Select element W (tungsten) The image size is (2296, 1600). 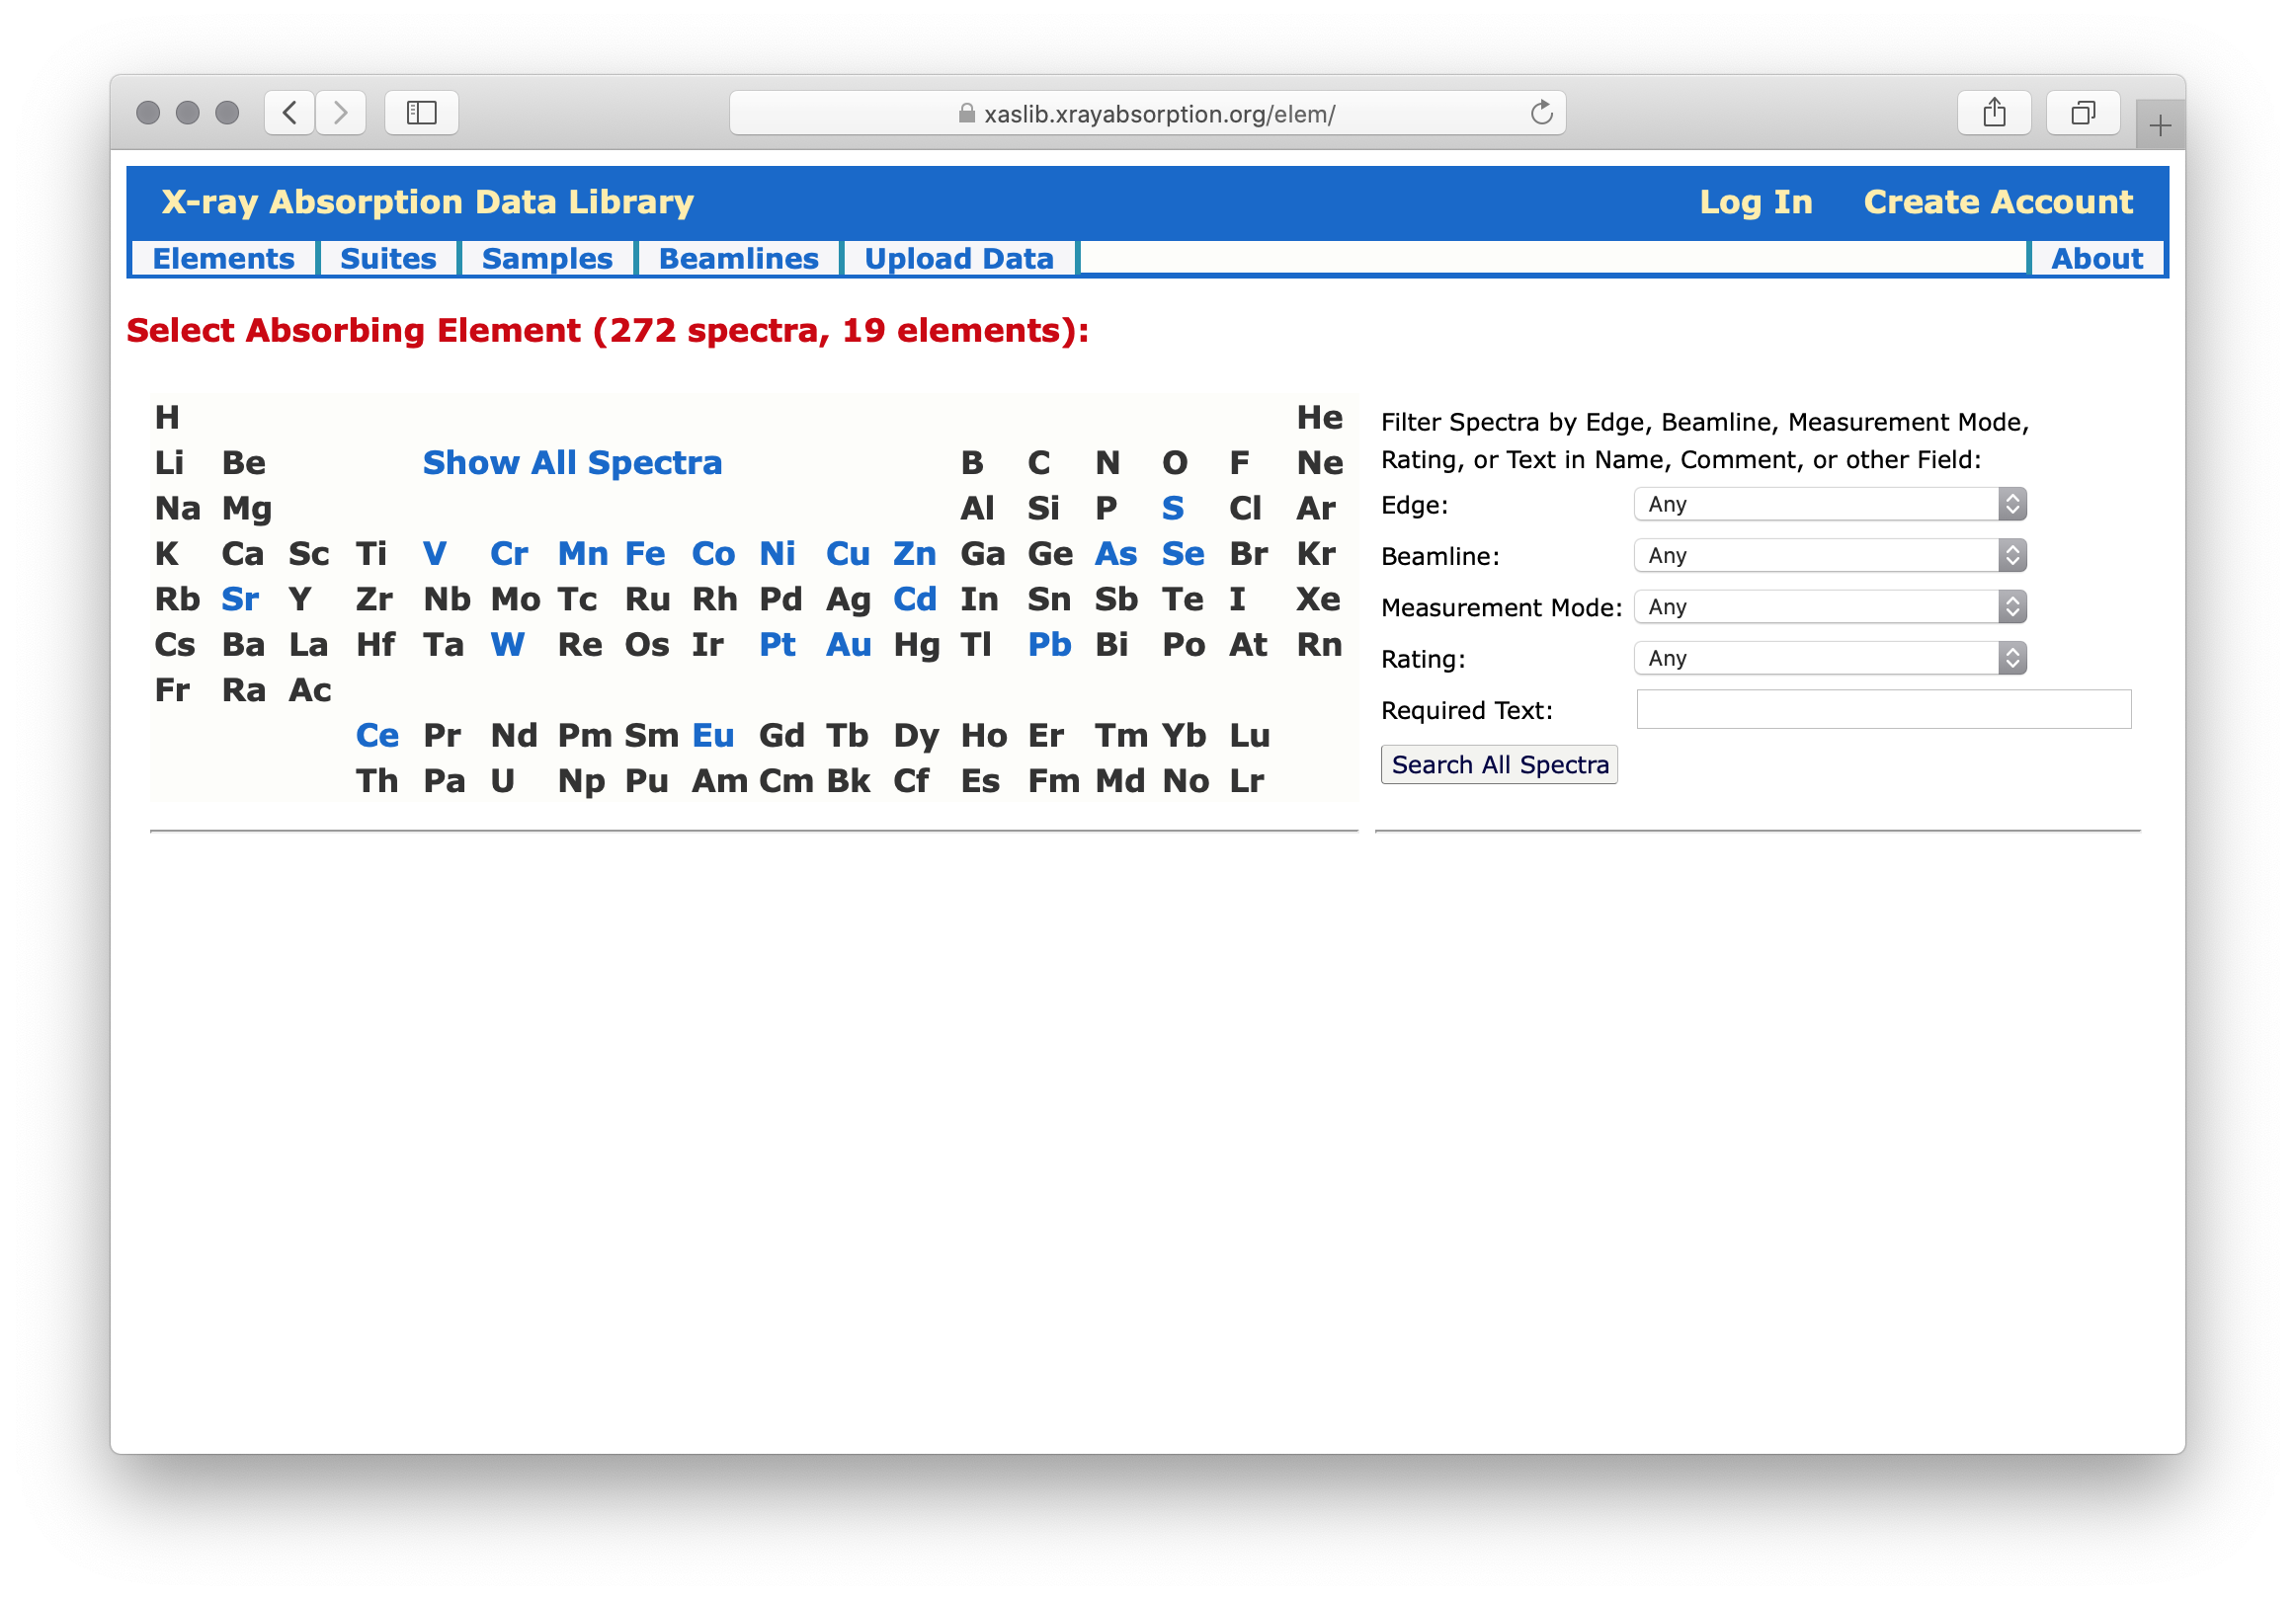[508, 645]
